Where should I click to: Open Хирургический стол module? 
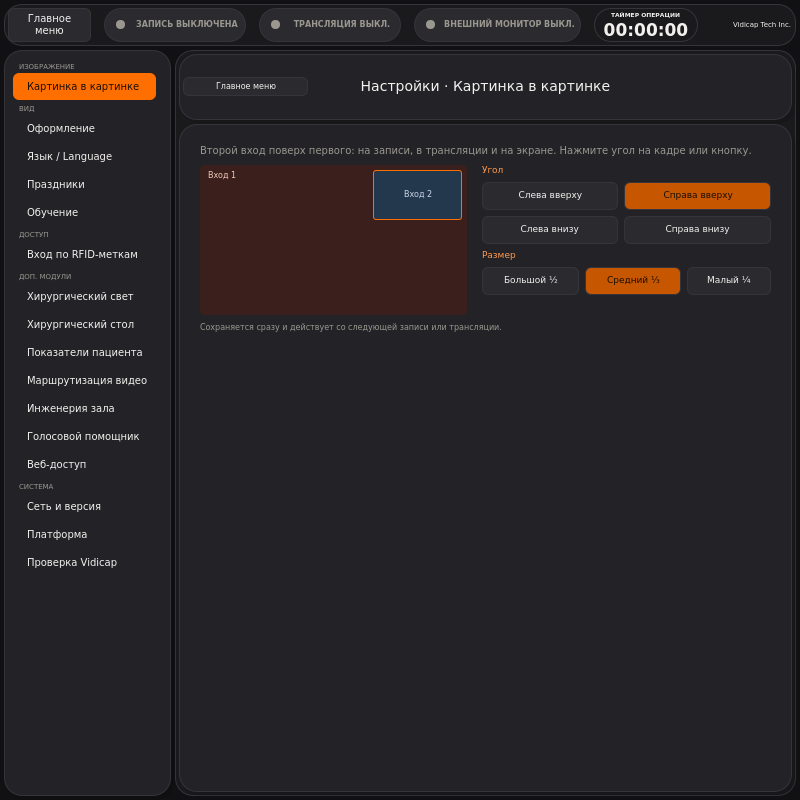click(85, 324)
